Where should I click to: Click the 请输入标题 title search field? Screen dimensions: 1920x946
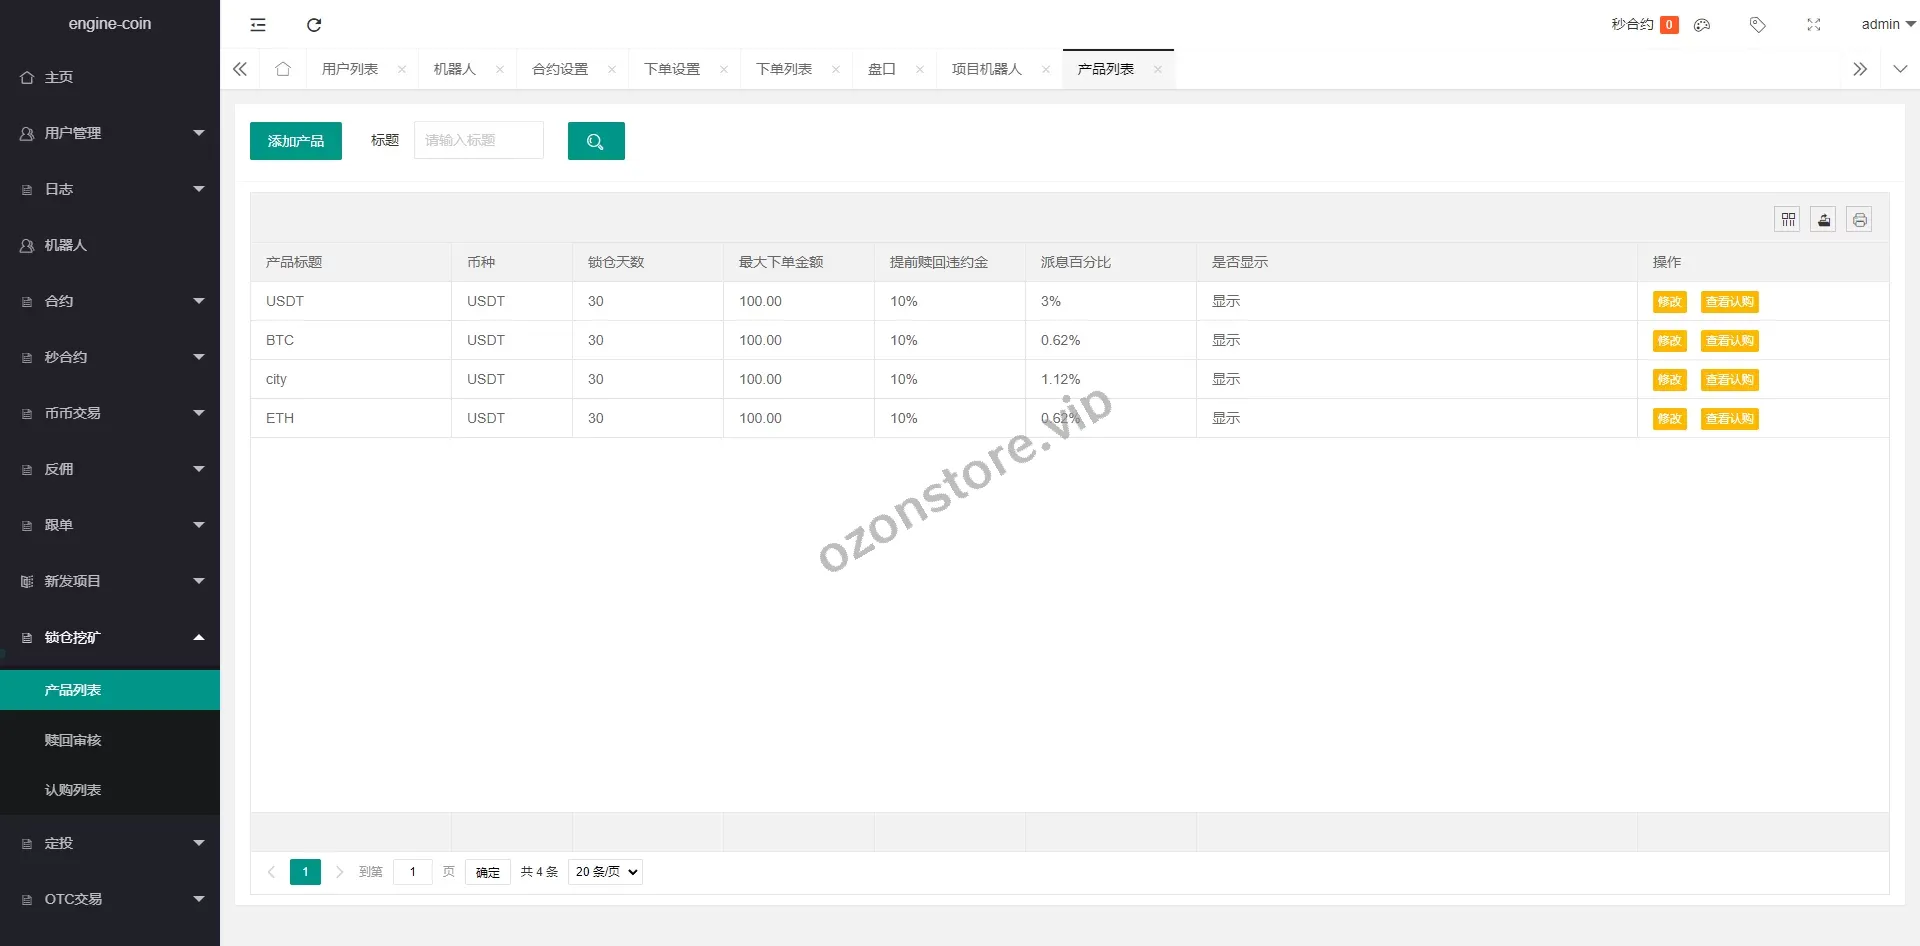click(x=479, y=141)
